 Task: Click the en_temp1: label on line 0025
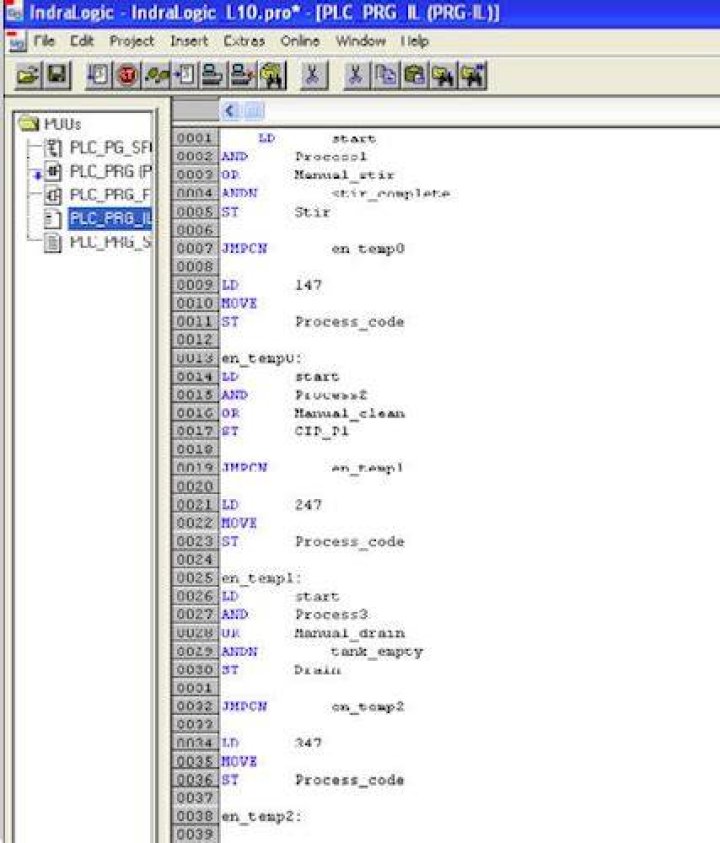(x=261, y=578)
